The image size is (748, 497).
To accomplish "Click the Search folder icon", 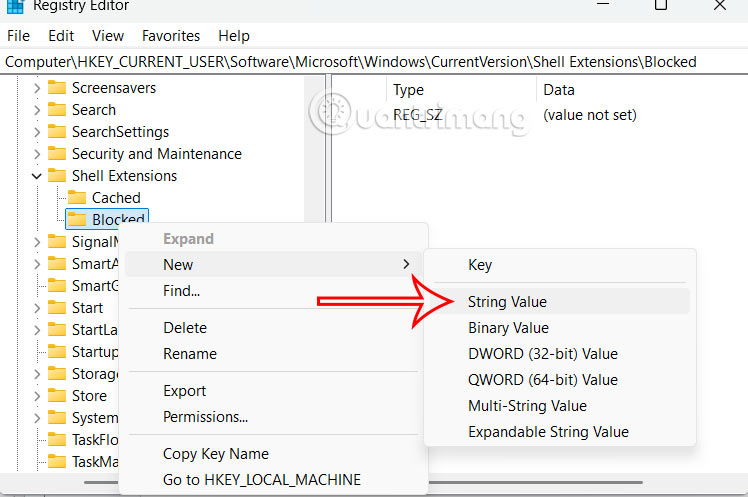I will point(57,110).
